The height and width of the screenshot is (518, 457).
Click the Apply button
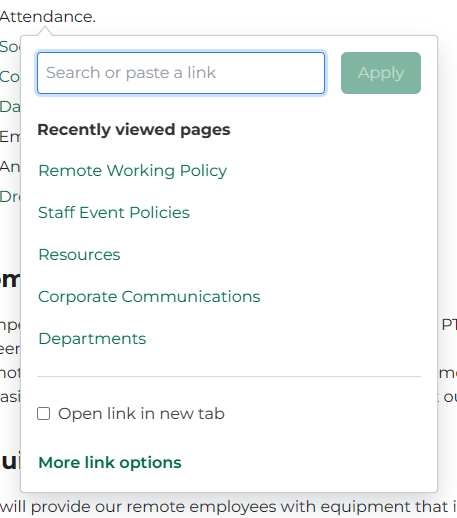coord(381,73)
